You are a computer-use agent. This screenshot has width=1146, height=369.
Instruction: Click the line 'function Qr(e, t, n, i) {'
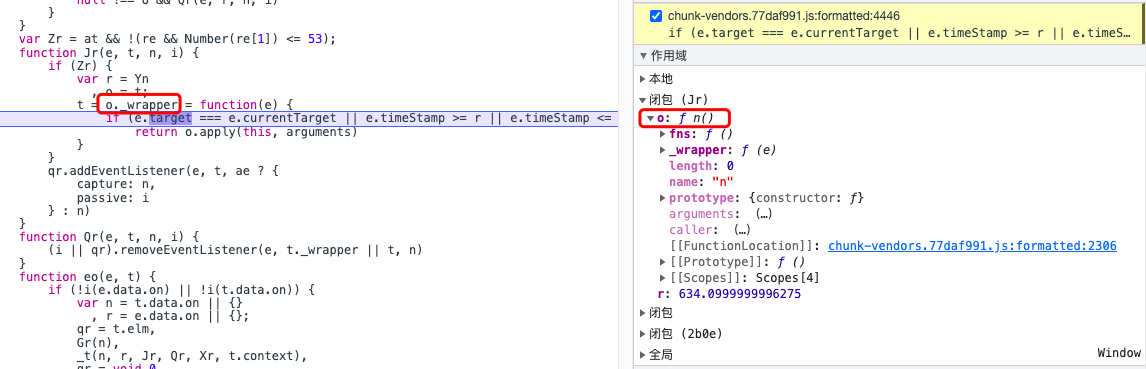click(110, 236)
